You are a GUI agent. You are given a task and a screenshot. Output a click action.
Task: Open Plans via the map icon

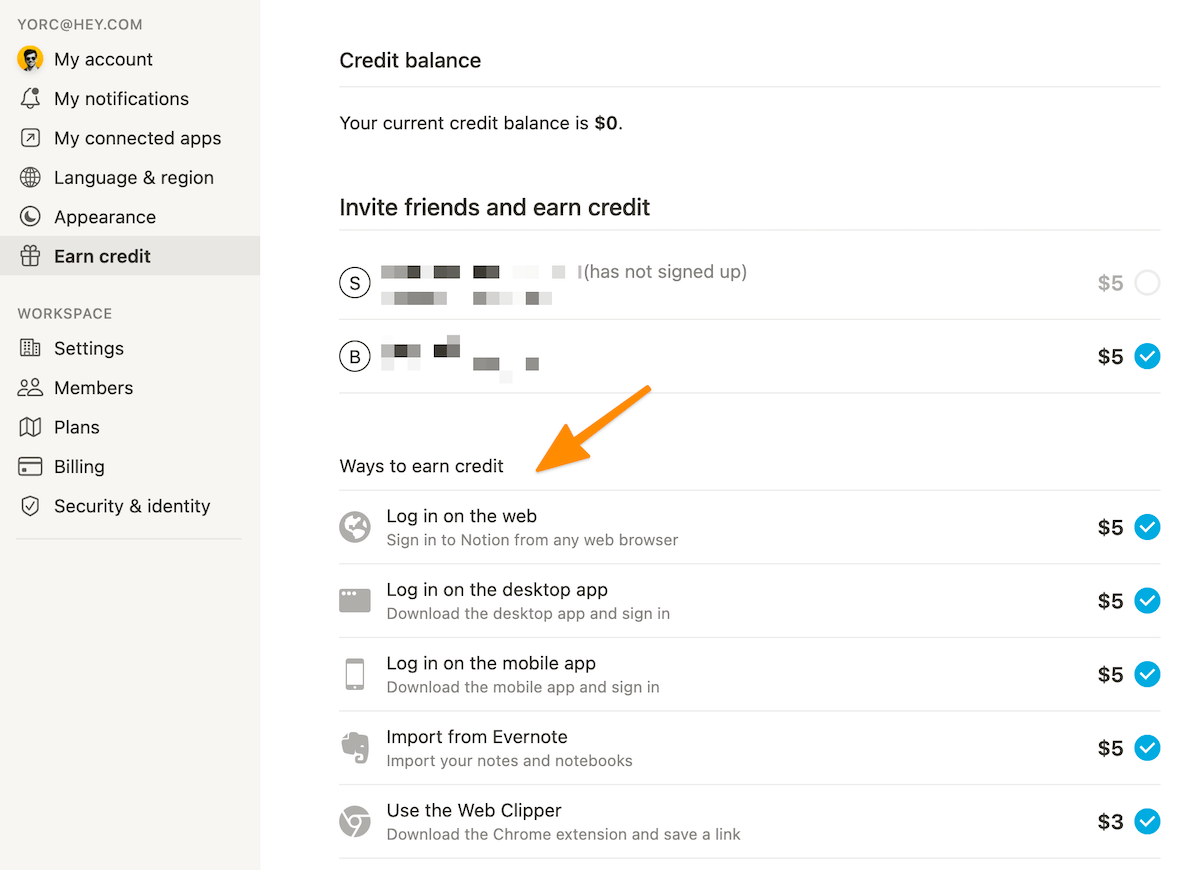pos(30,426)
